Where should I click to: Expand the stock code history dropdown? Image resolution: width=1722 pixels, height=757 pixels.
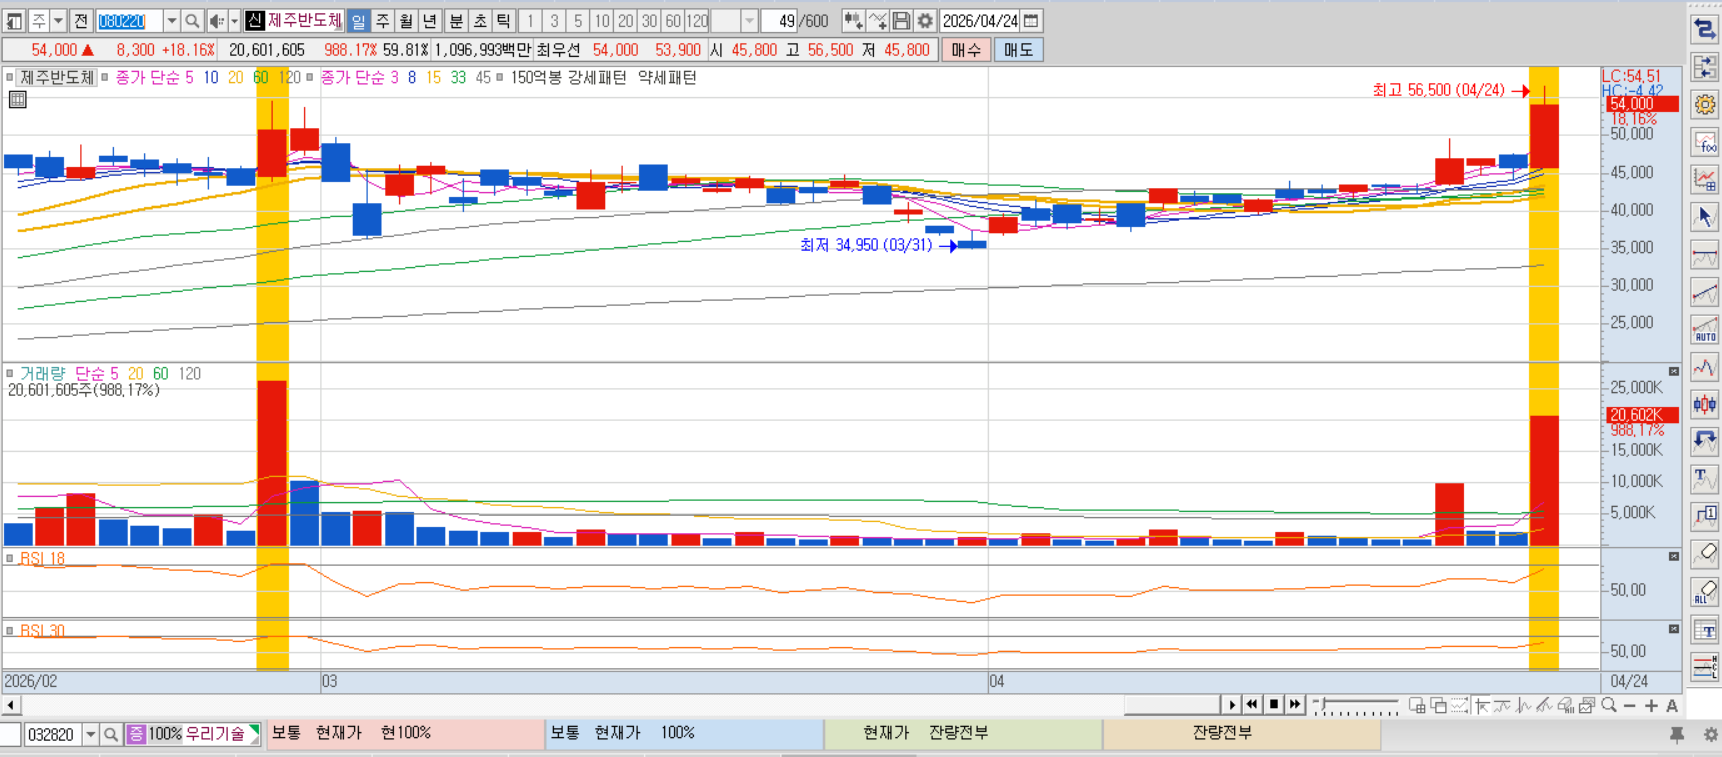[172, 21]
